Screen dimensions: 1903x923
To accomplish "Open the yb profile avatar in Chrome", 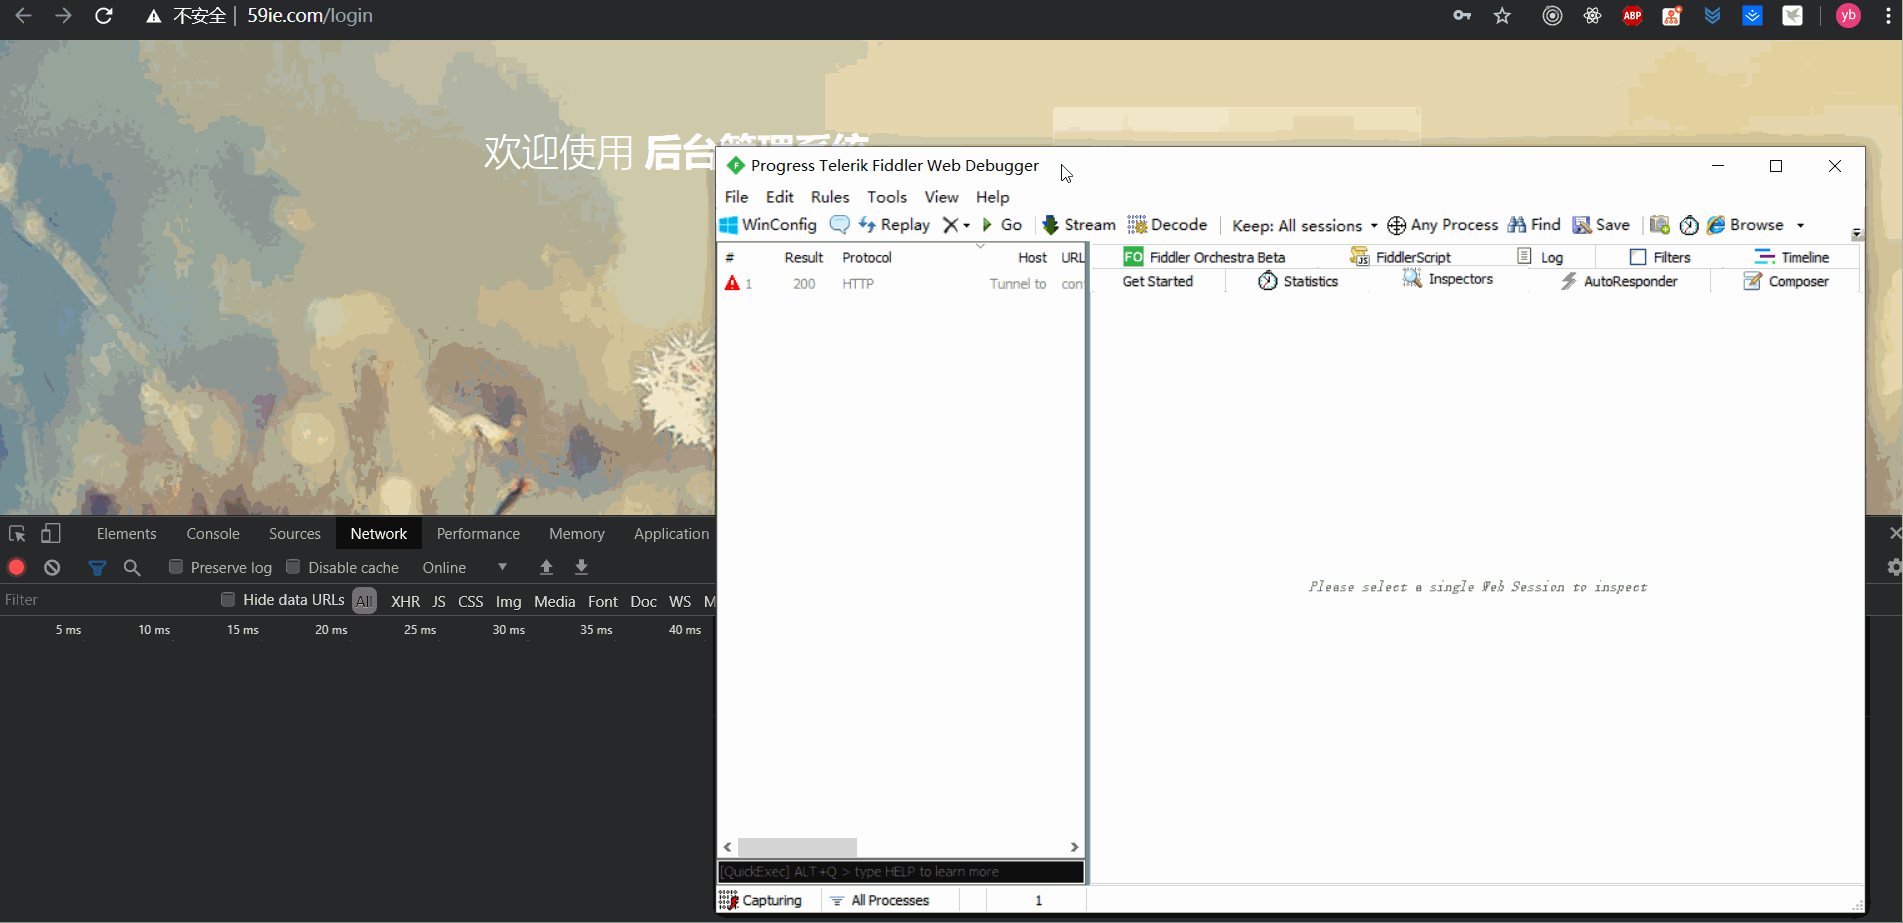I will tap(1848, 15).
